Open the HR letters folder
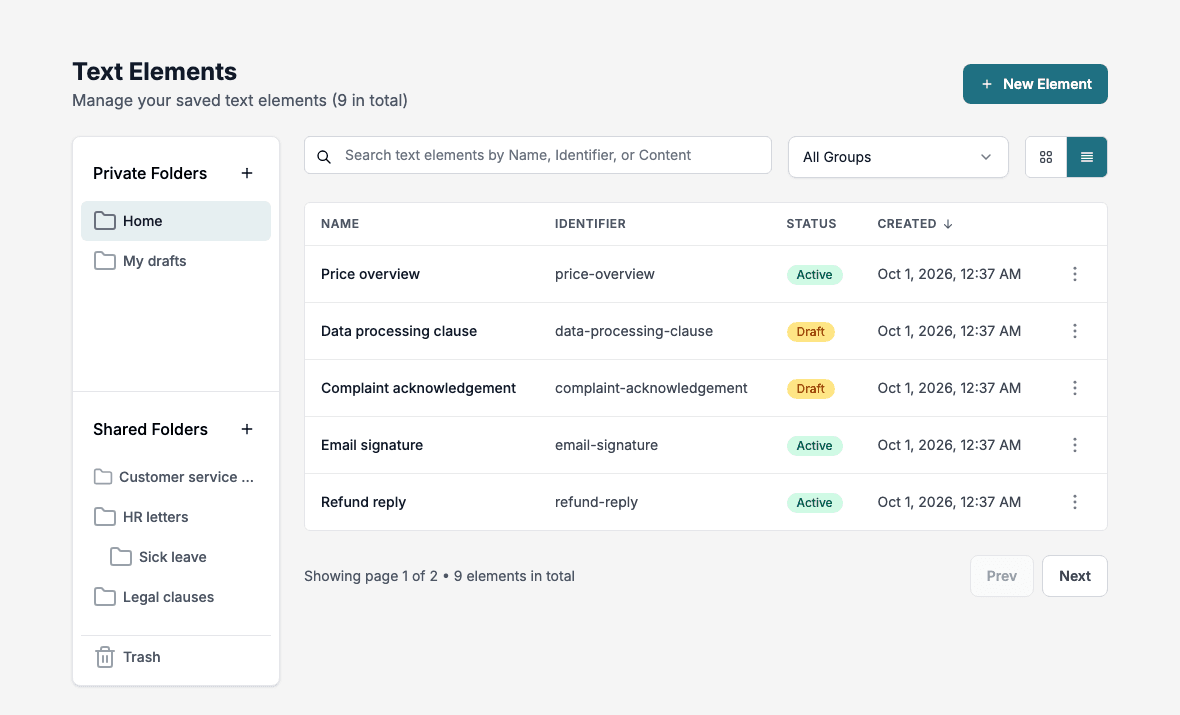The width and height of the screenshot is (1180, 715). (x=176, y=517)
